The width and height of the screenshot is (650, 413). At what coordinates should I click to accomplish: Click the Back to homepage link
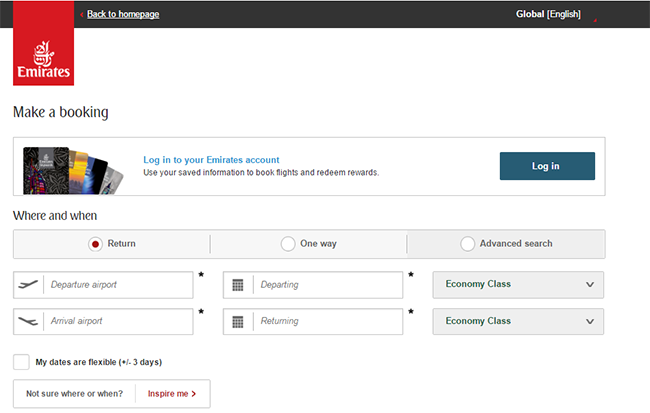click(x=123, y=14)
